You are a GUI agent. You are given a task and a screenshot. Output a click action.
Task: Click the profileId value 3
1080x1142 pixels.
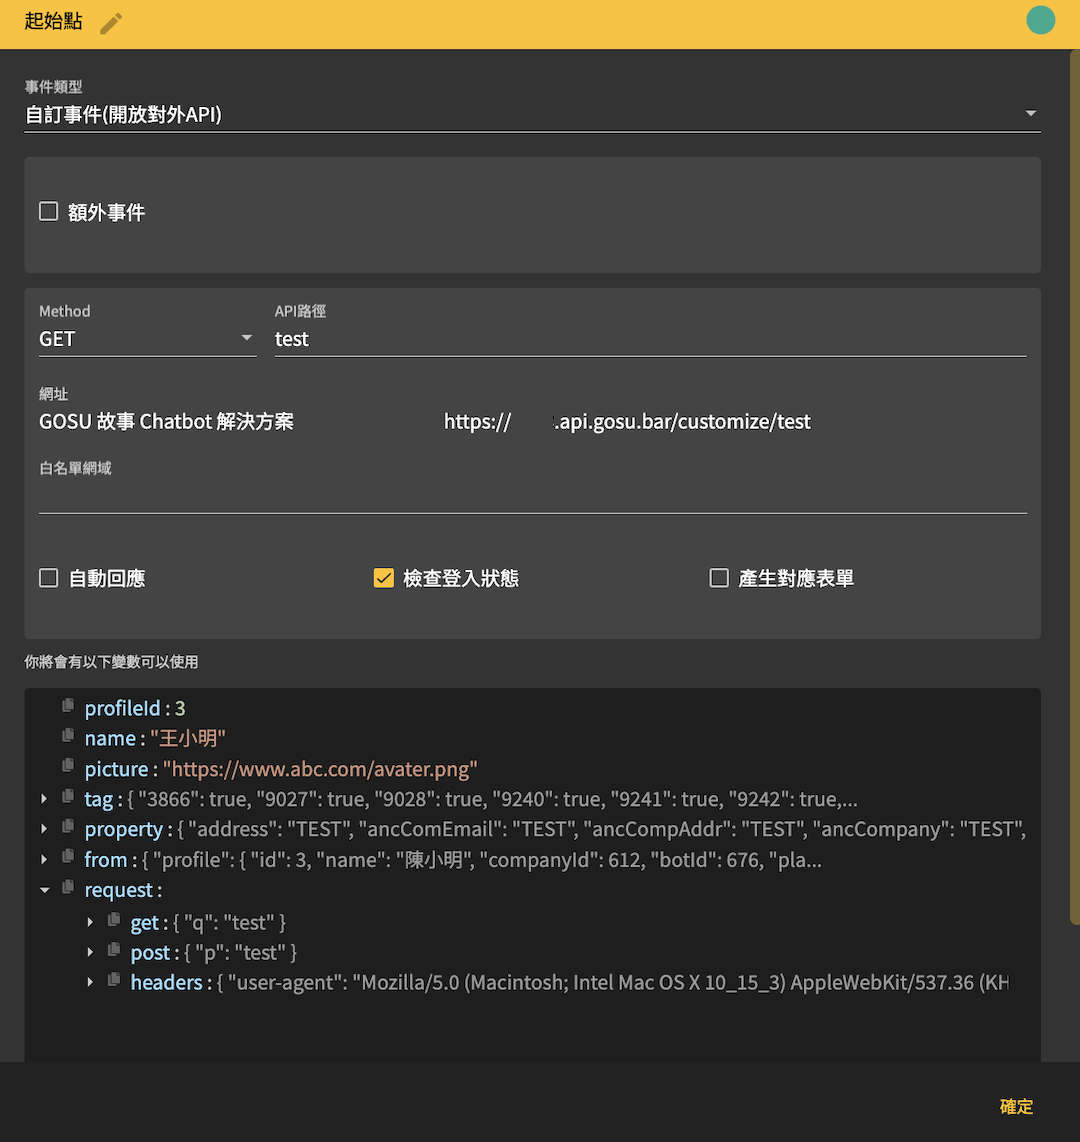pyautogui.click(x=180, y=708)
